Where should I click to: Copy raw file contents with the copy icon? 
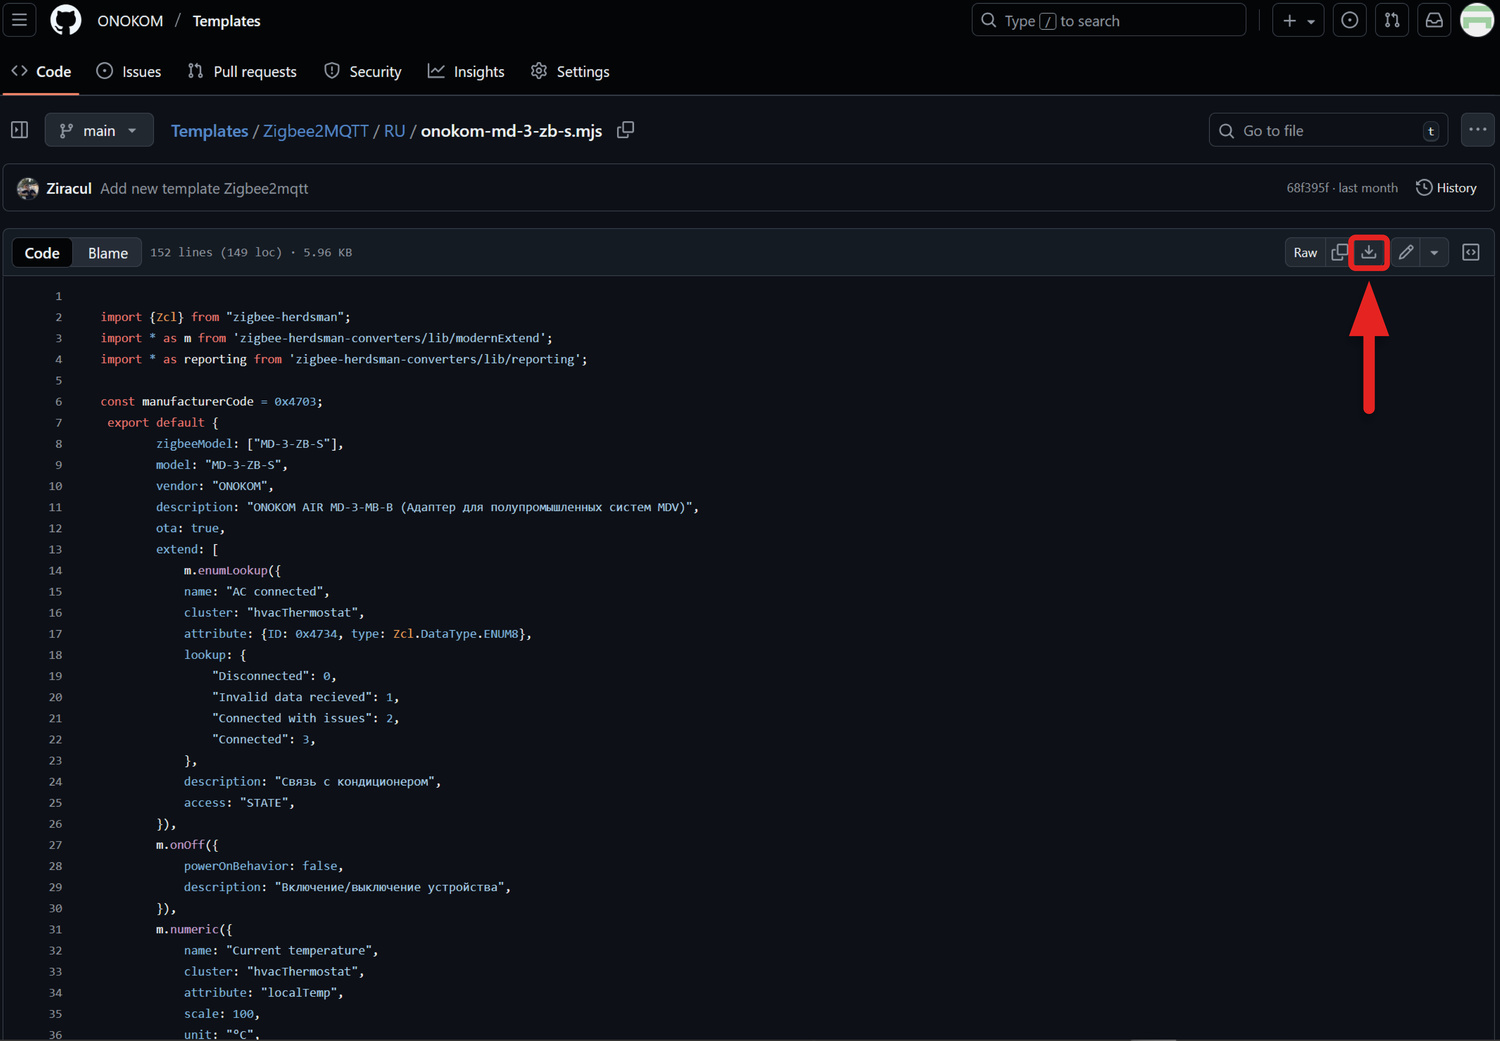(x=1339, y=252)
